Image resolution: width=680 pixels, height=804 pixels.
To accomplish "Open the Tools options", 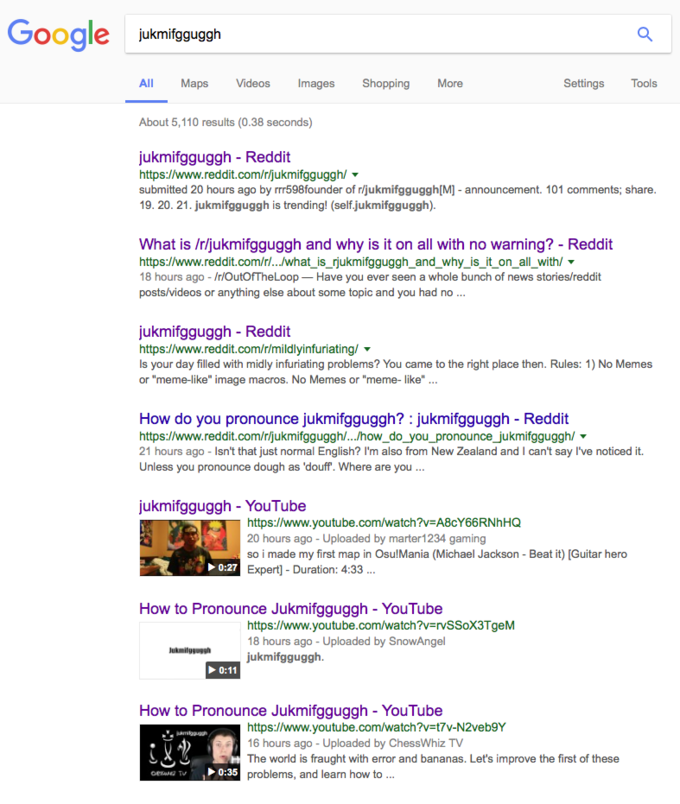I will [x=644, y=83].
